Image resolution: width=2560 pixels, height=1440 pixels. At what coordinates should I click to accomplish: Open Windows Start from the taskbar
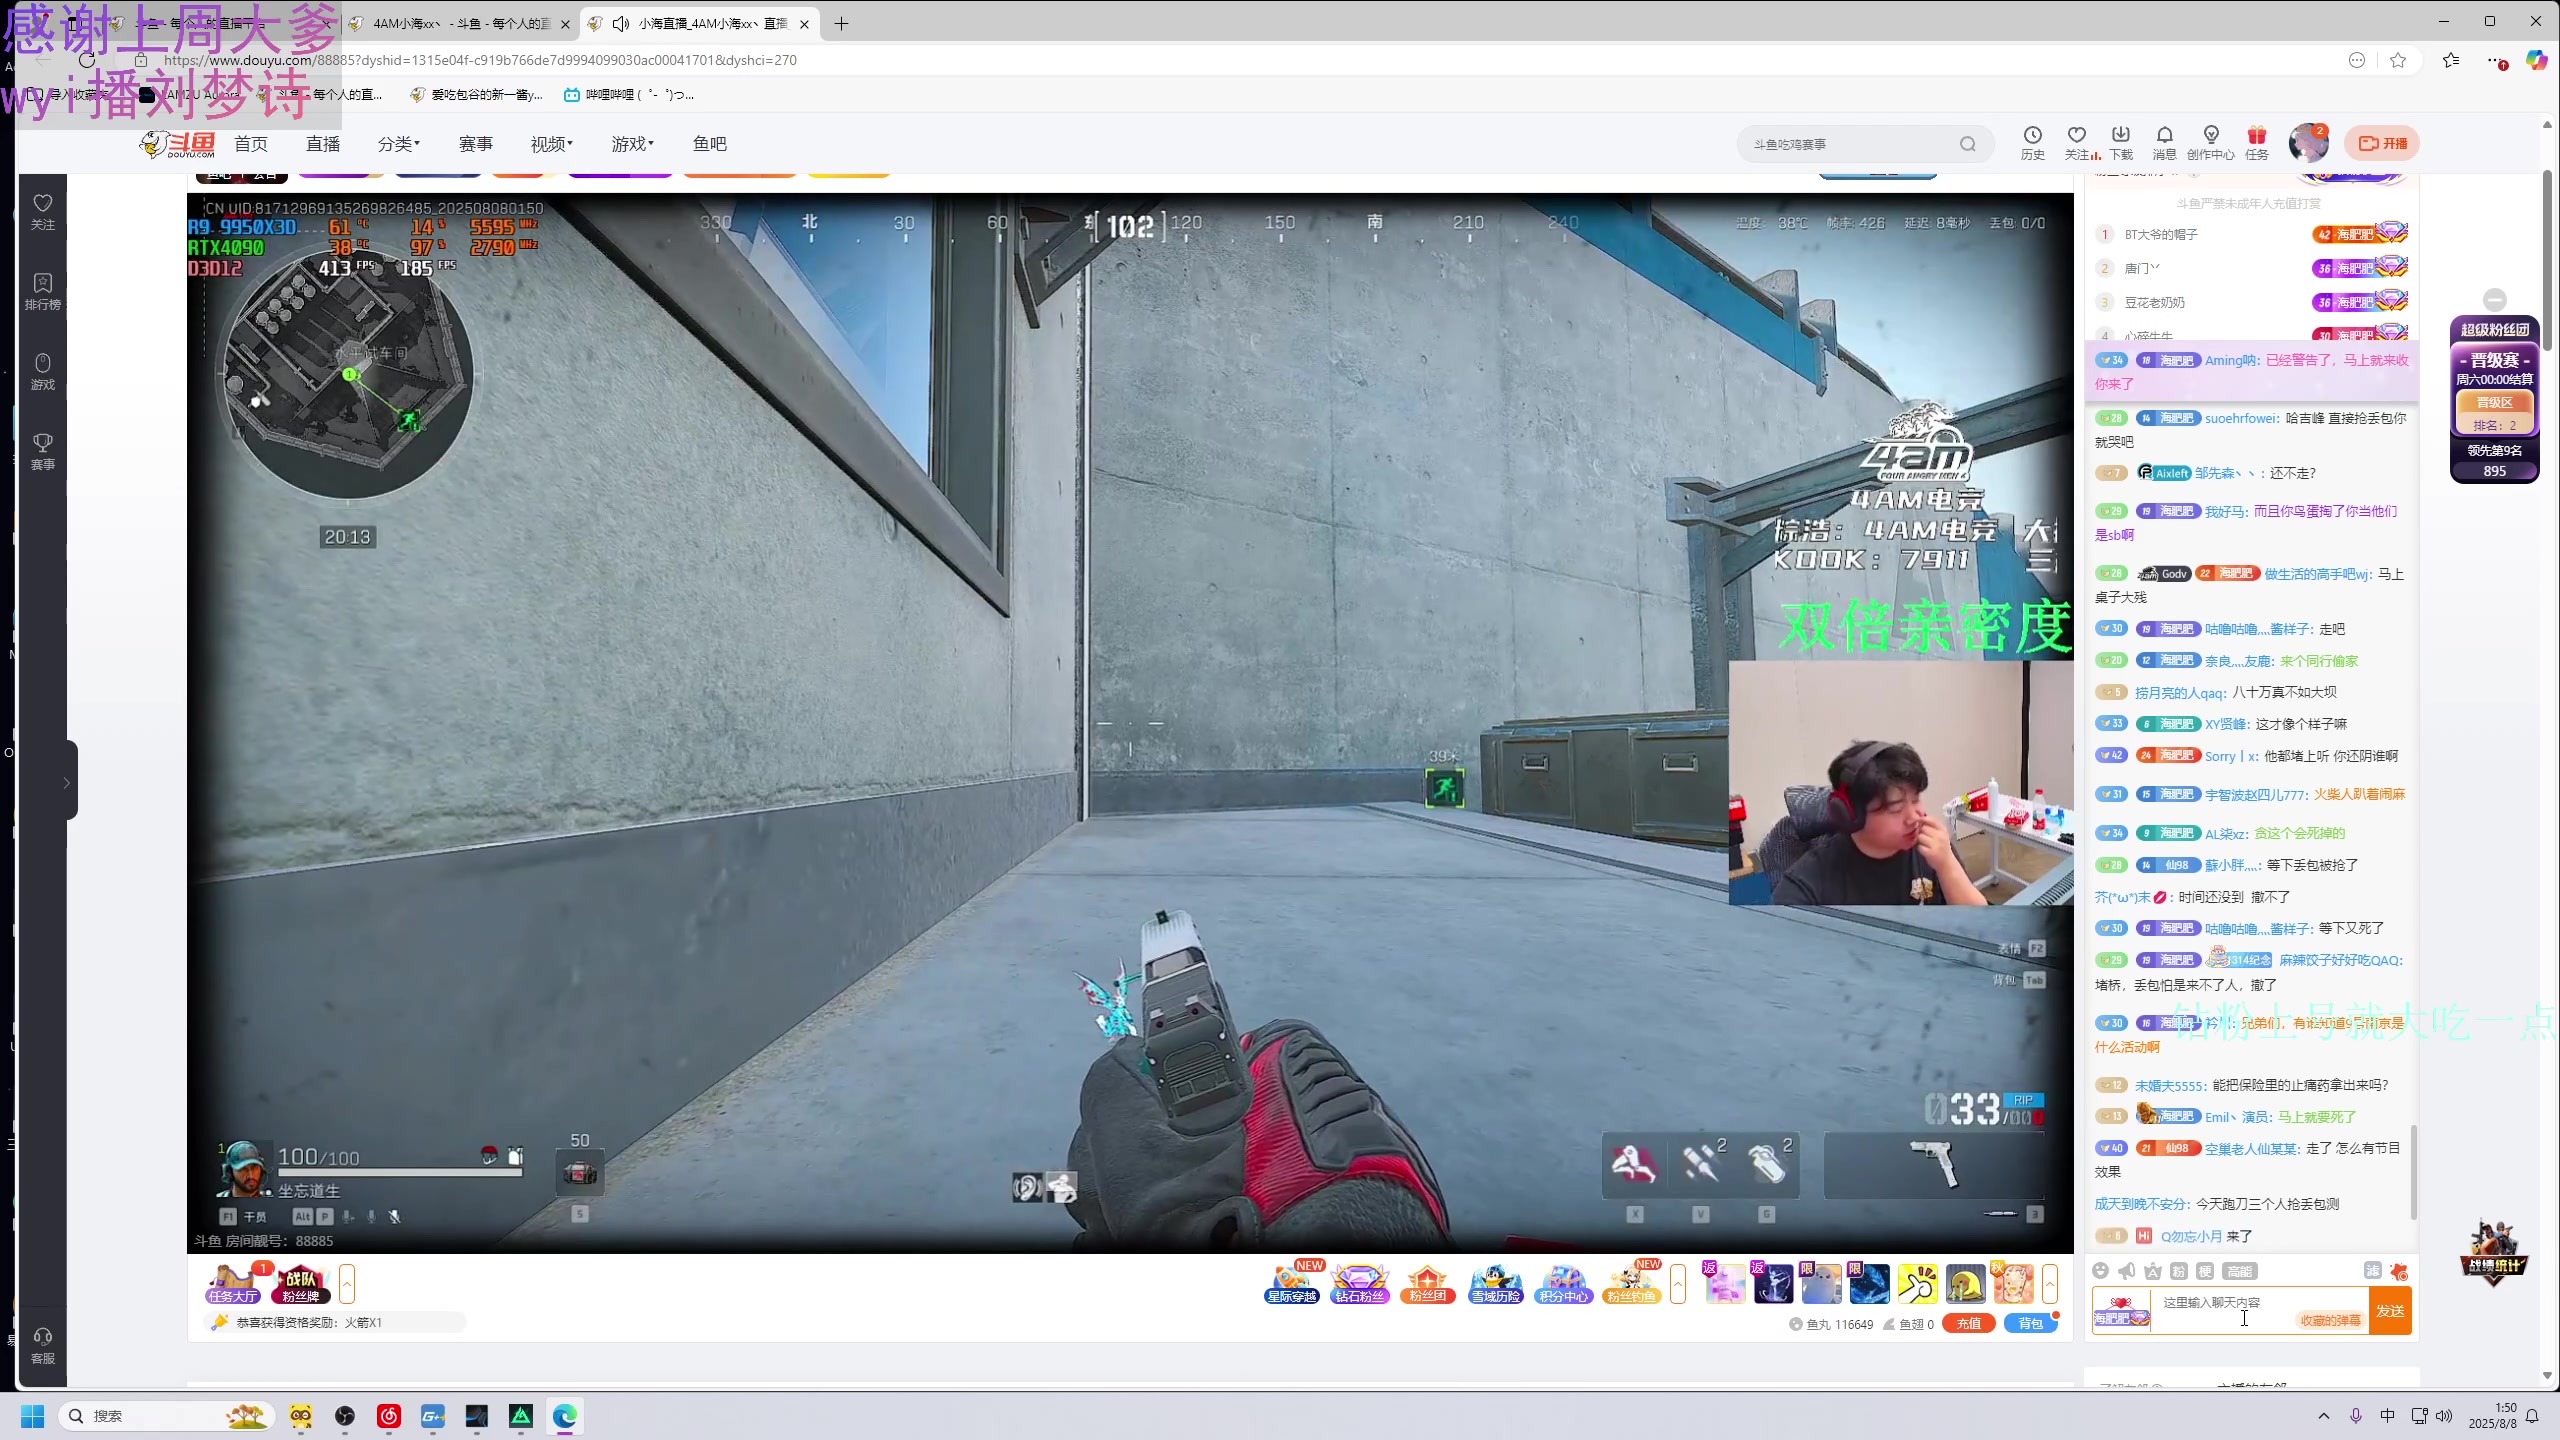tap(32, 1416)
